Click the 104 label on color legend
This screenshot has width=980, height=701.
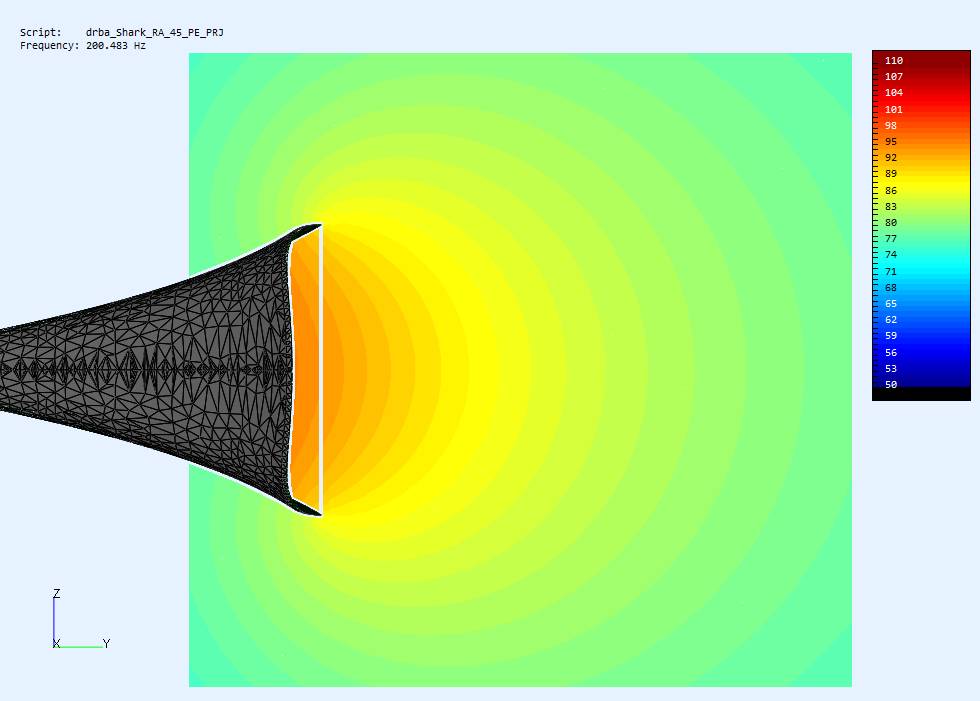[x=894, y=92]
